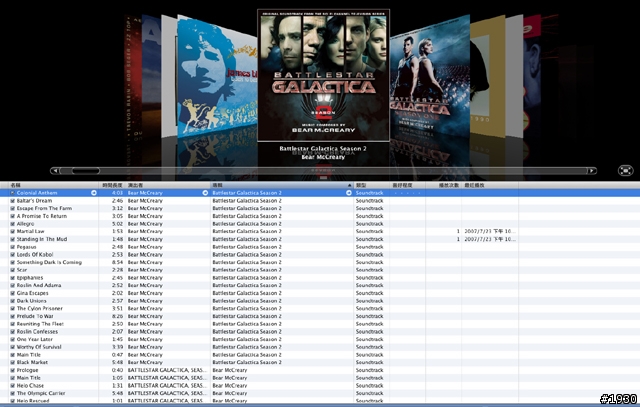Viewport: 640px width, 407px height.
Task: Select the Standing In The Mud track
Action: coord(42,239)
